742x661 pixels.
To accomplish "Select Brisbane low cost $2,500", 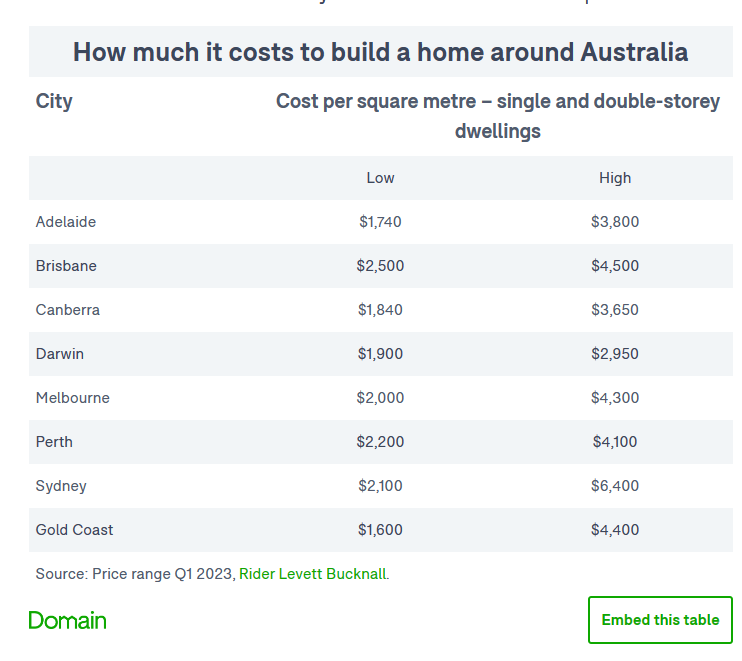I will pos(380,266).
